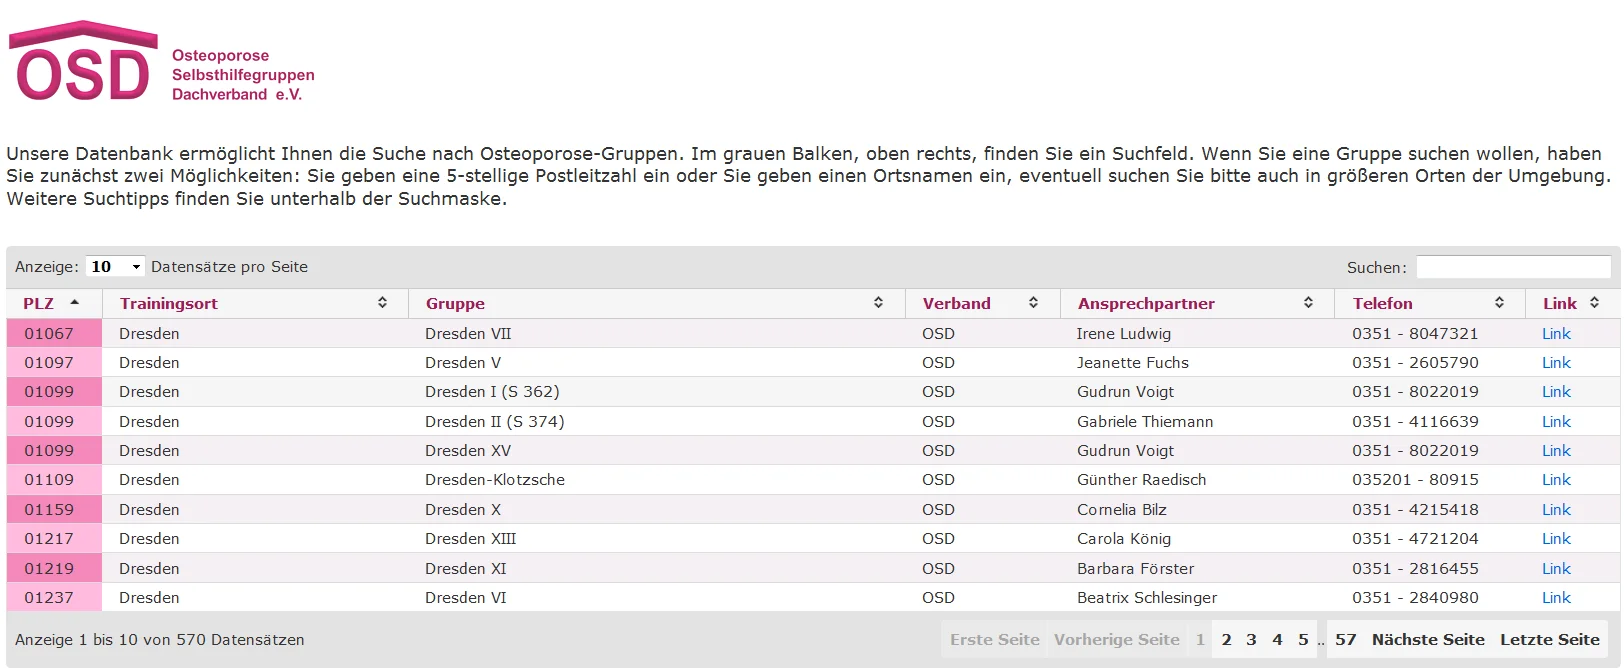Sort ascending by PLZ column arrow

coord(74,302)
